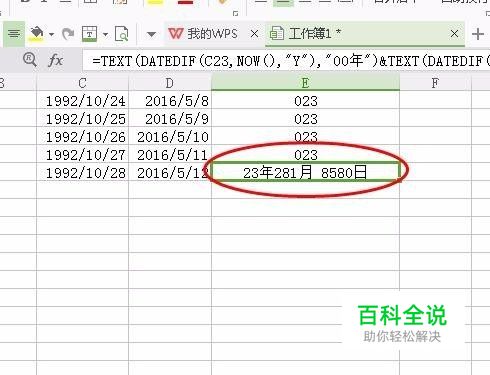Image resolution: width=490 pixels, height=375 pixels.
Task: Select cell with date 1992/10/24
Action: (82, 101)
